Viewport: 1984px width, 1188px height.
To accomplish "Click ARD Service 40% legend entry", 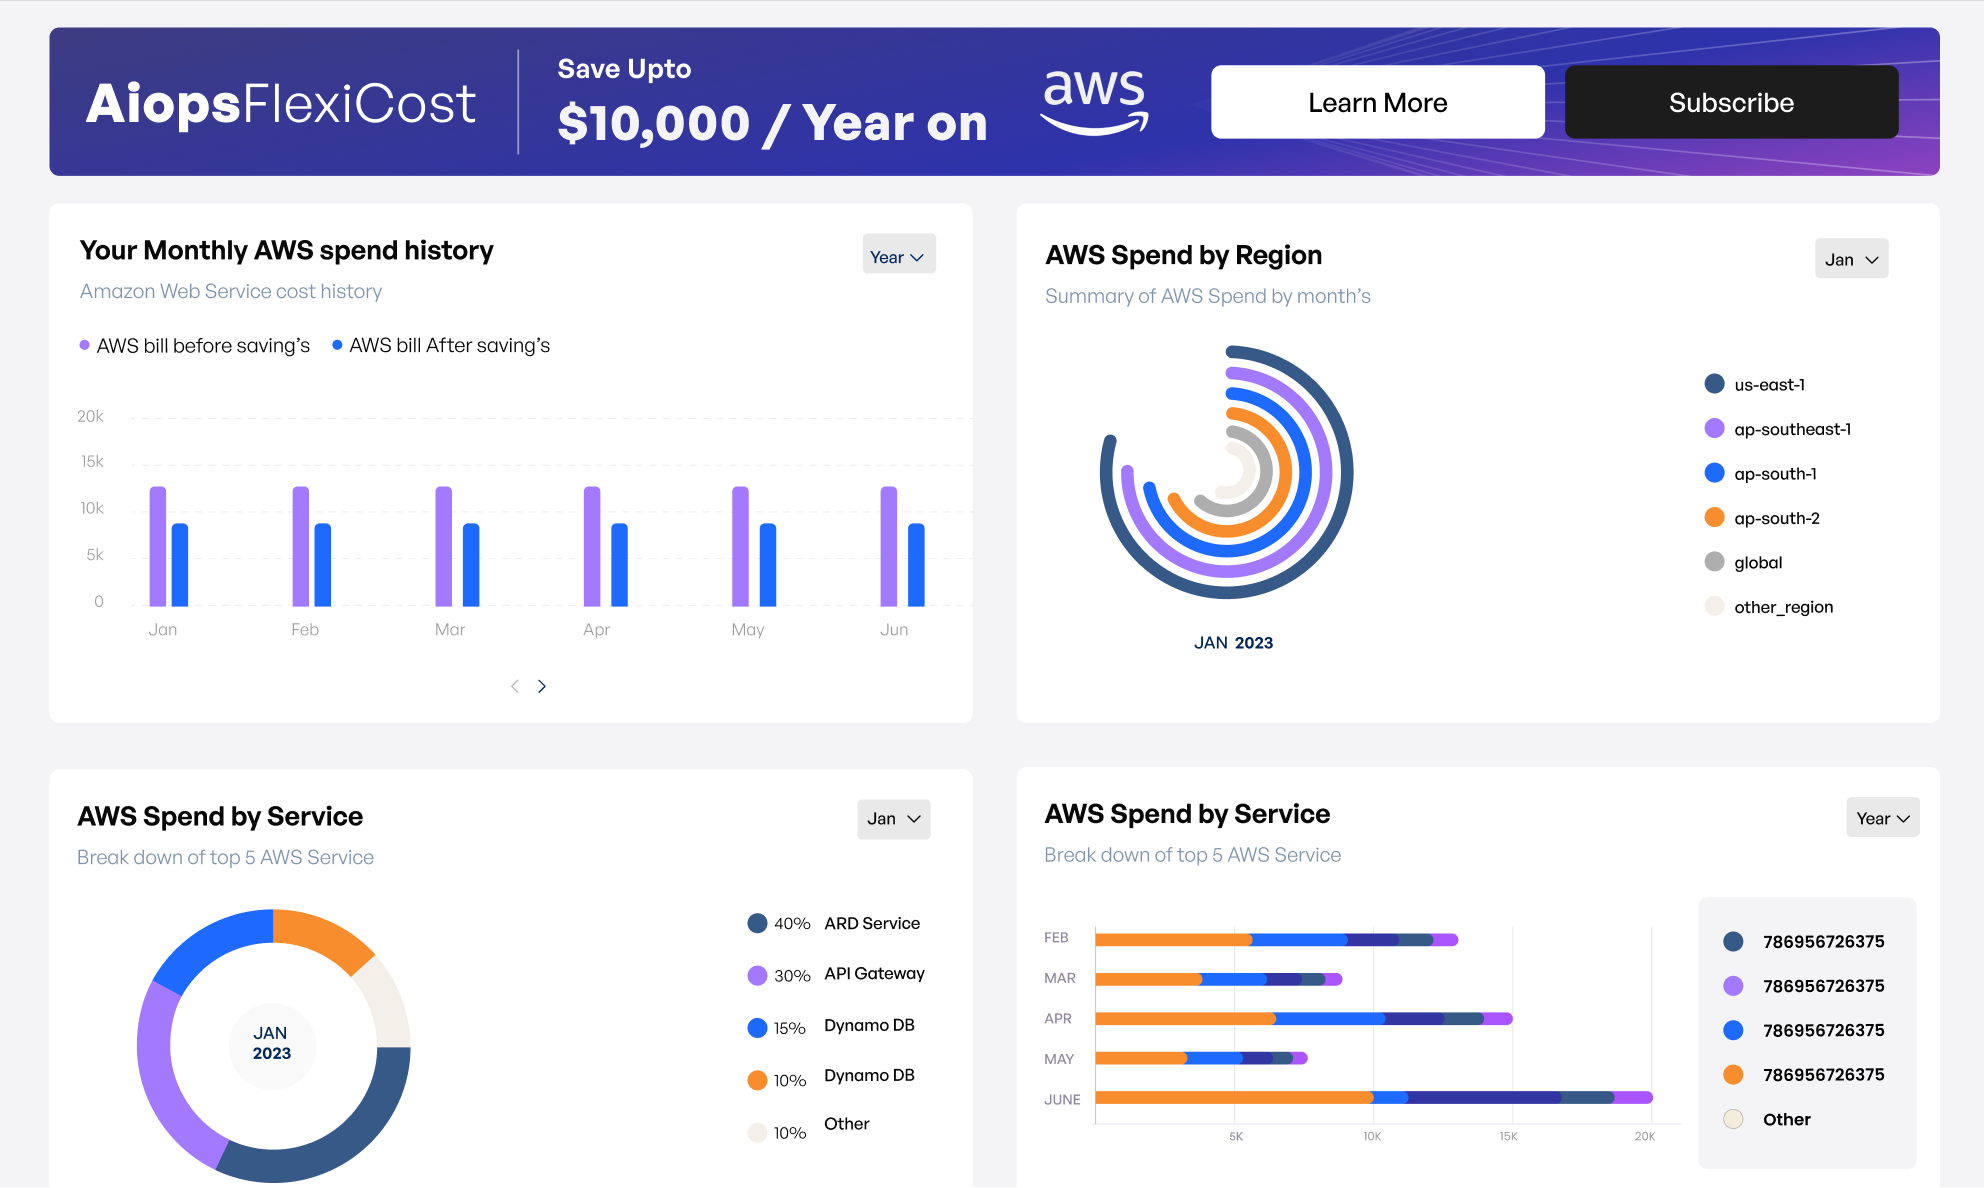I will (x=834, y=923).
